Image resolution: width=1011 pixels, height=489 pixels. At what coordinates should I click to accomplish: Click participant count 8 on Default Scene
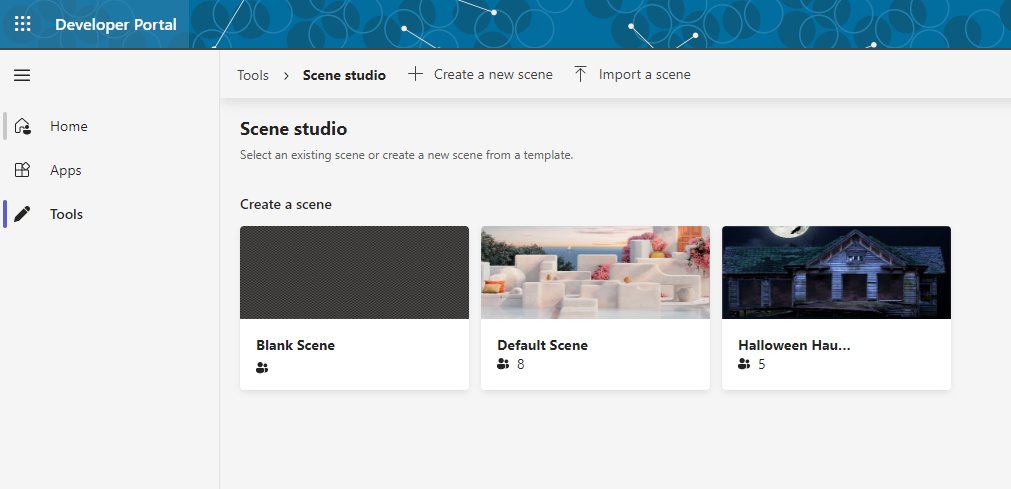pyautogui.click(x=521, y=364)
